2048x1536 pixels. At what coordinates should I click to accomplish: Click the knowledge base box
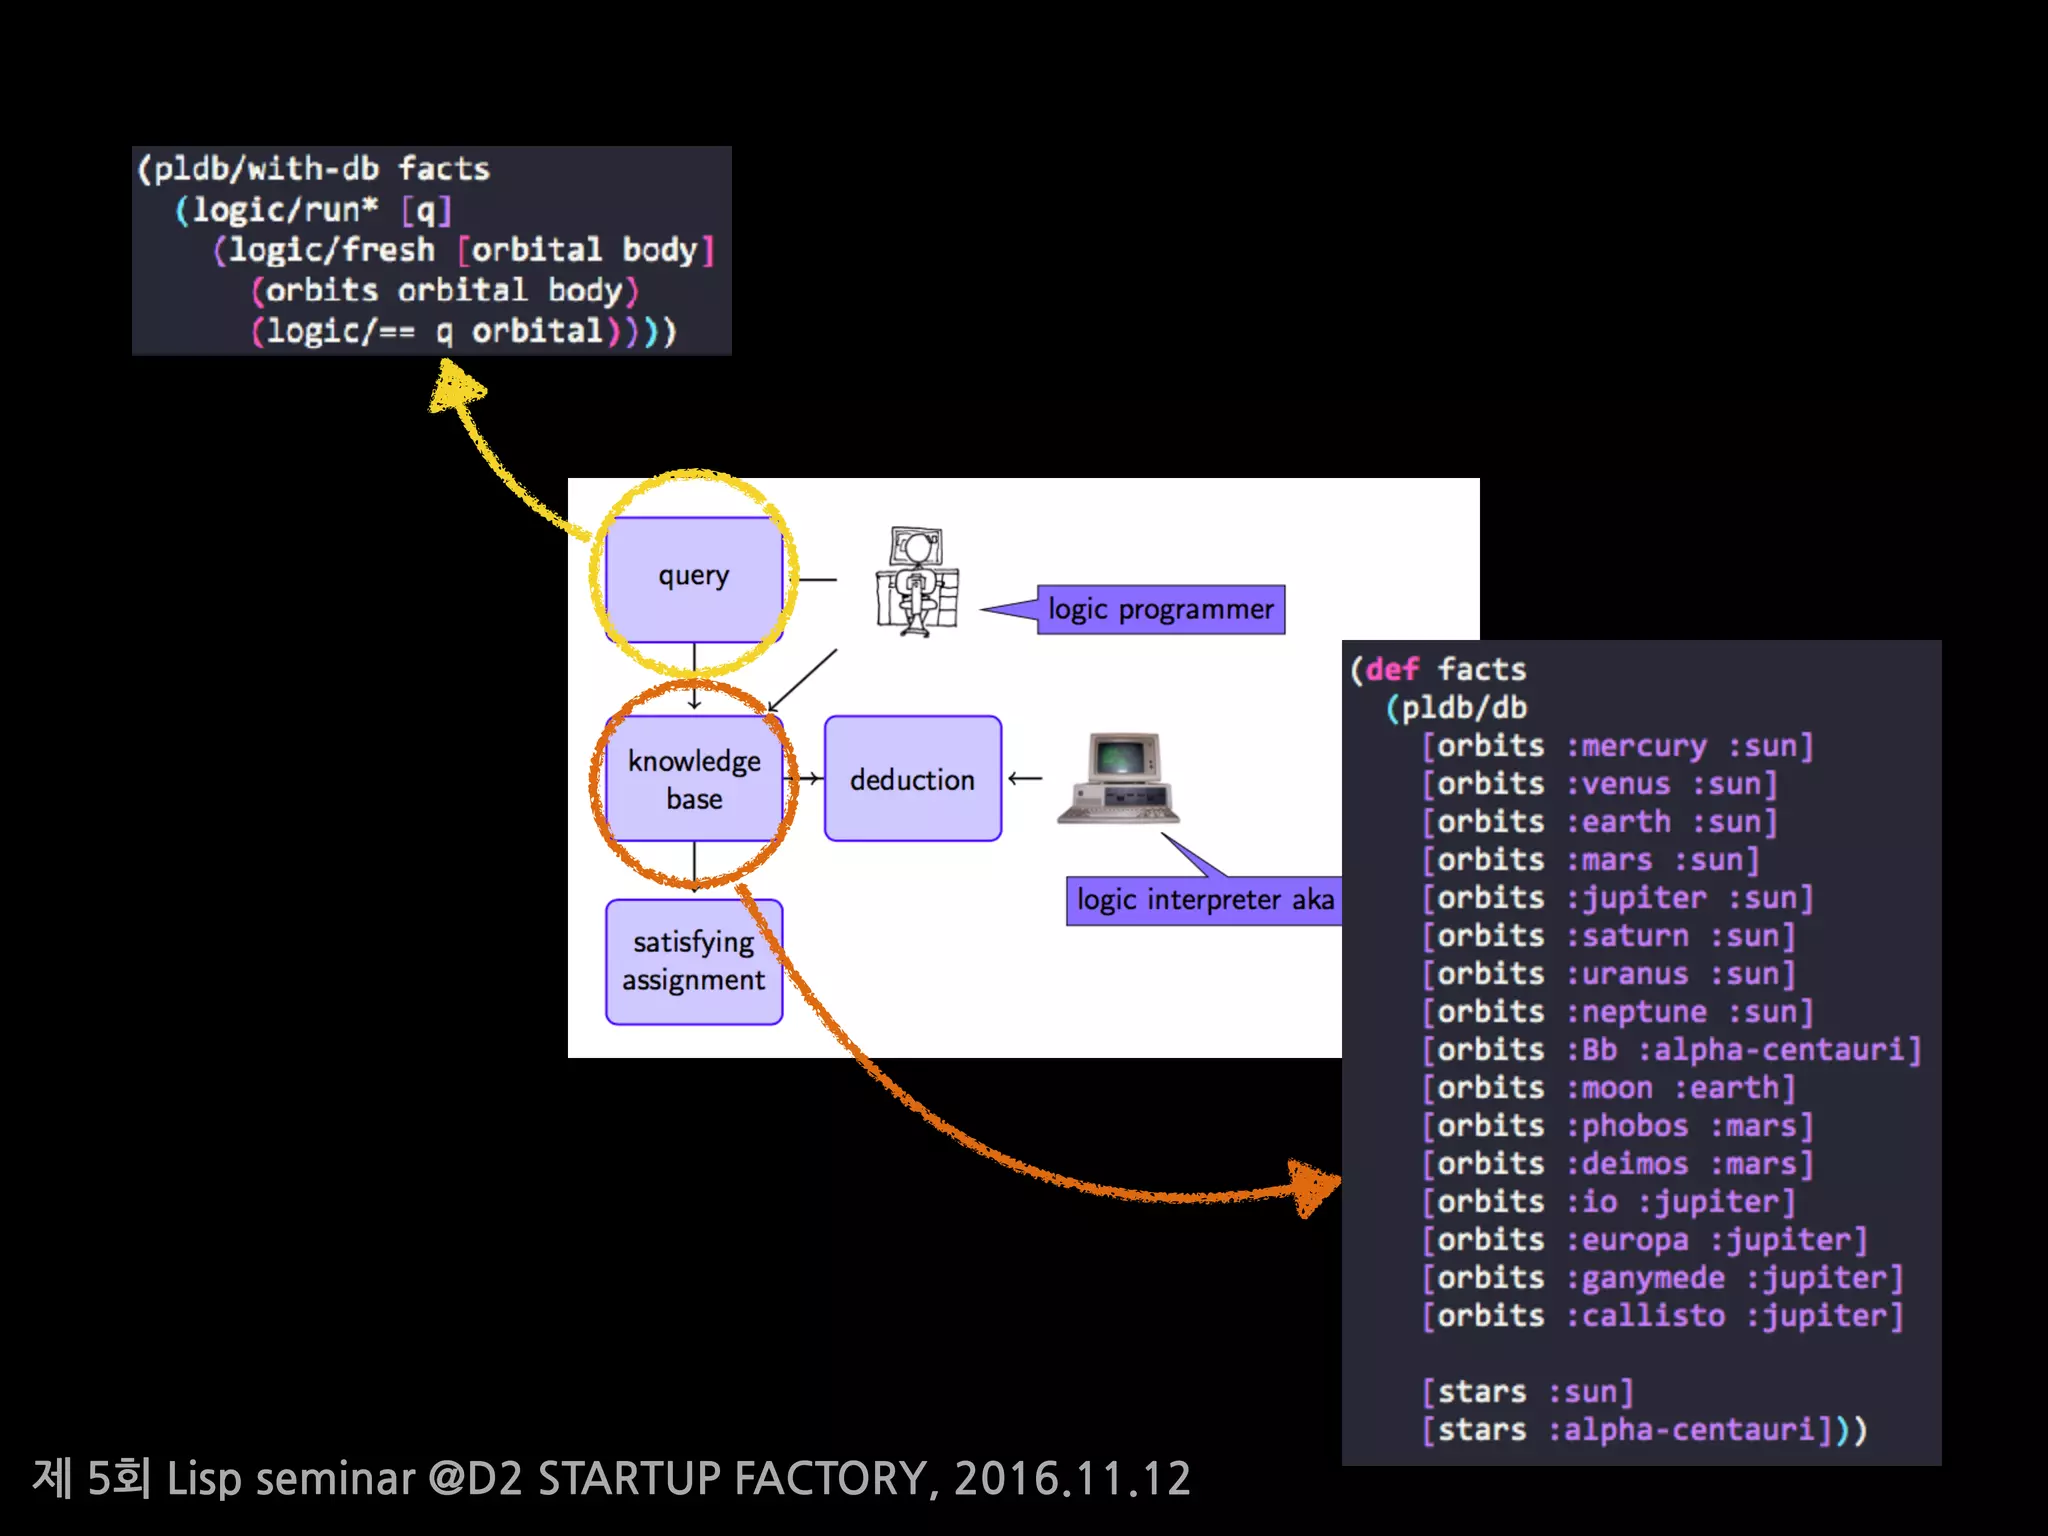tap(694, 779)
